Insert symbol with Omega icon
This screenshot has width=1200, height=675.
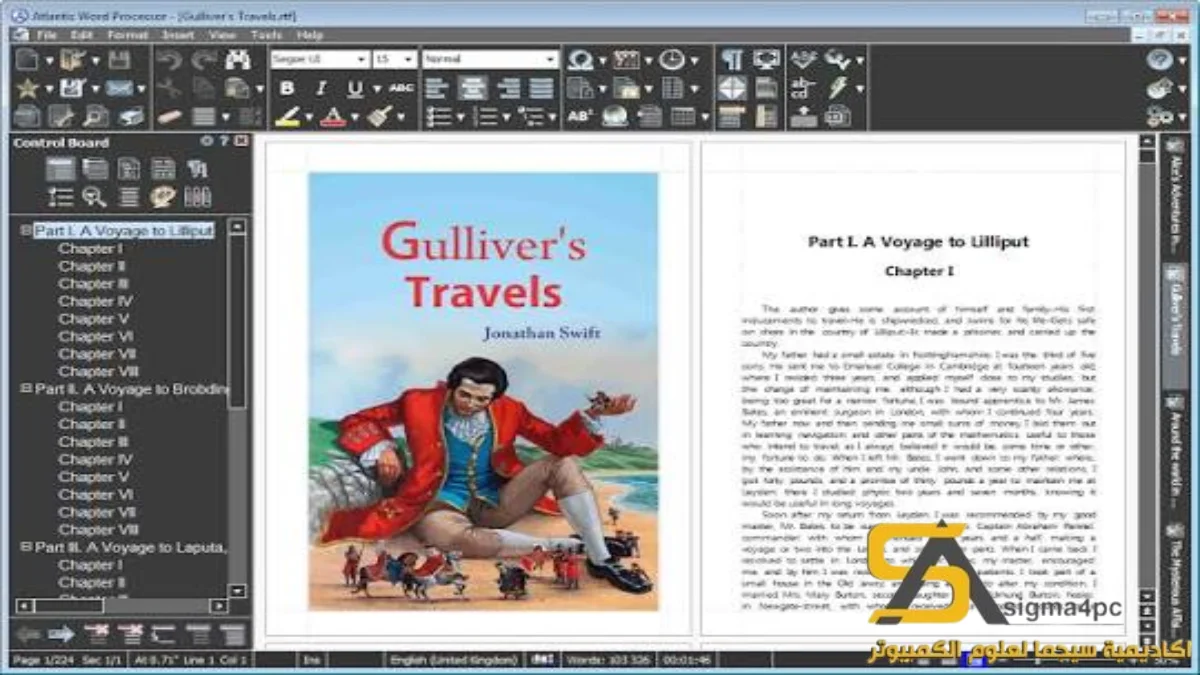point(580,60)
